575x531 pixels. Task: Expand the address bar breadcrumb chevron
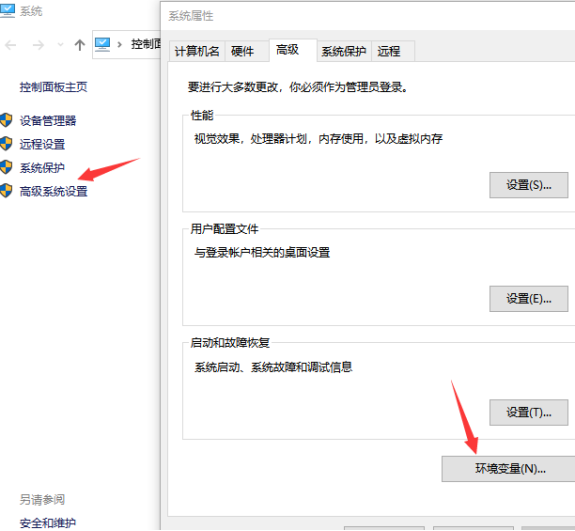pyautogui.click(x=120, y=45)
